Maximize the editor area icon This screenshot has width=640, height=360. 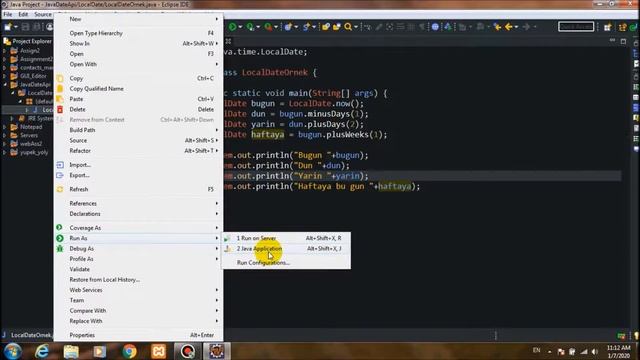[623, 41]
